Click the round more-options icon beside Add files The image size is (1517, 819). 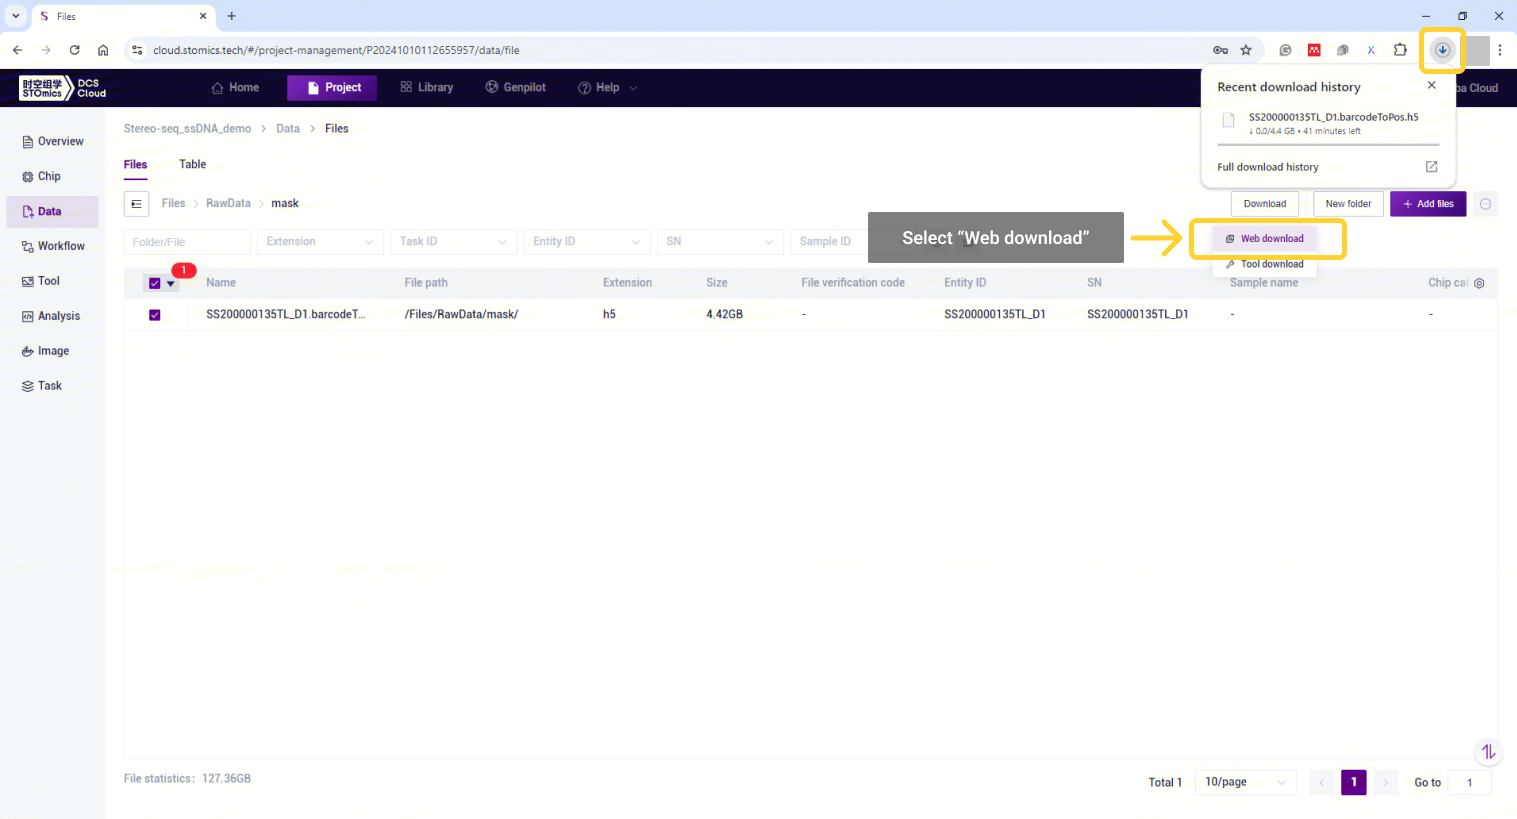1486,204
